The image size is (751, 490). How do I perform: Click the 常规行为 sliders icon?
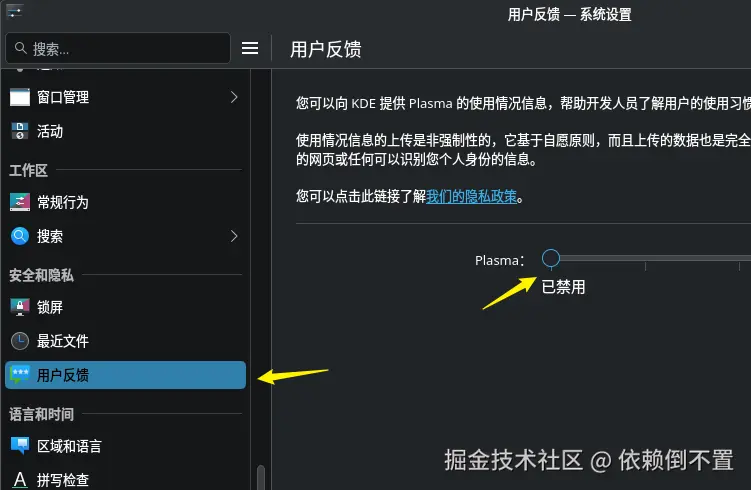coord(20,202)
